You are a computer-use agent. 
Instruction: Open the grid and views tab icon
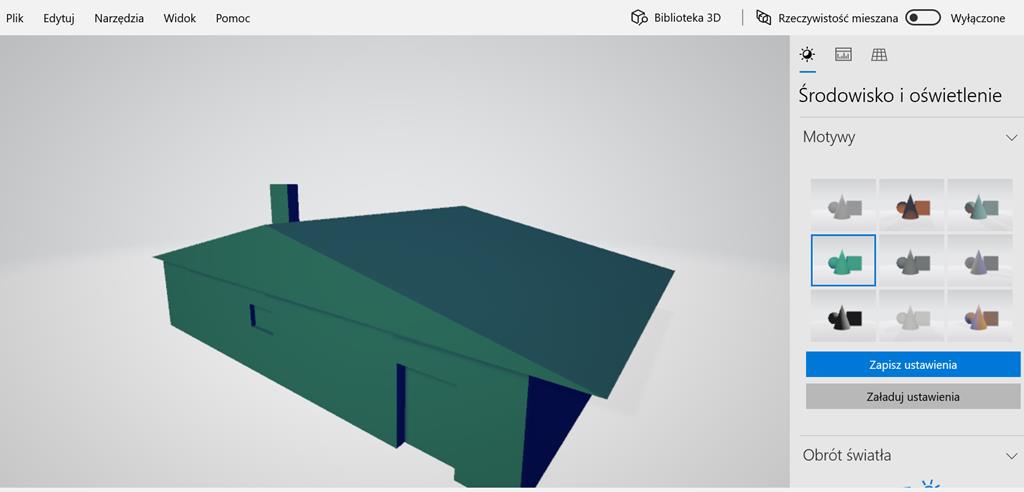879,55
